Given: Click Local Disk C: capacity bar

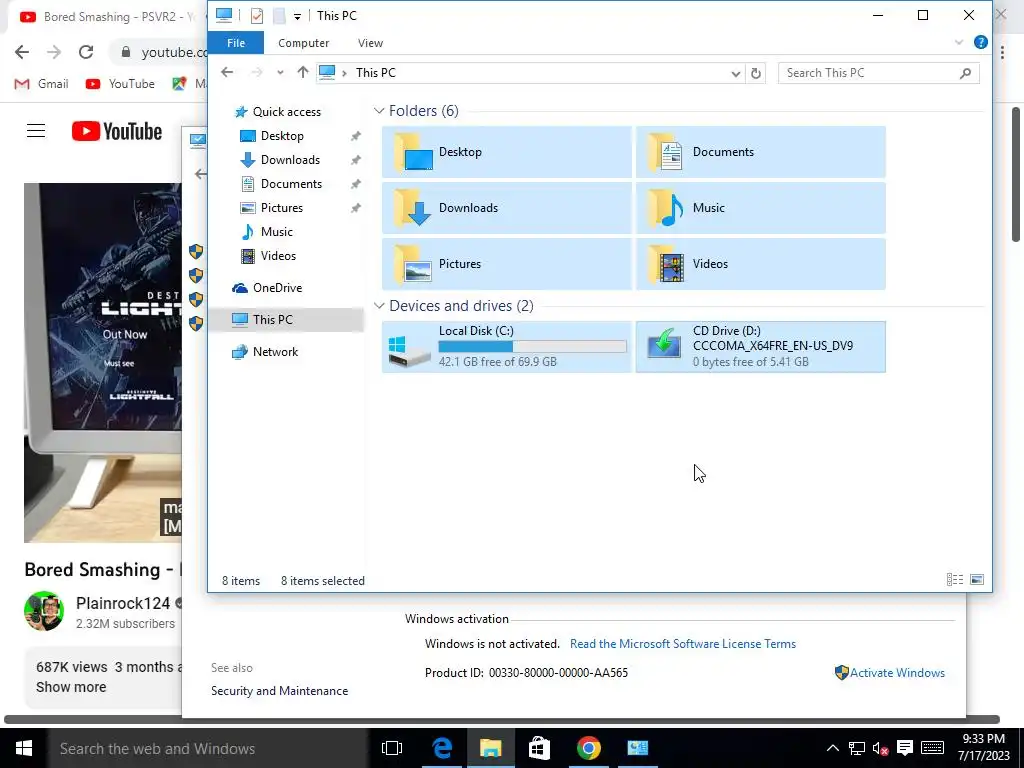Looking at the screenshot, I should pos(532,347).
